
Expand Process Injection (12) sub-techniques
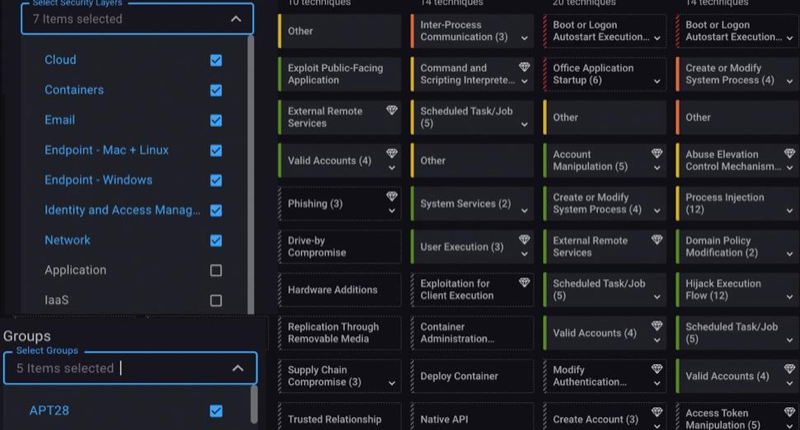(789, 210)
